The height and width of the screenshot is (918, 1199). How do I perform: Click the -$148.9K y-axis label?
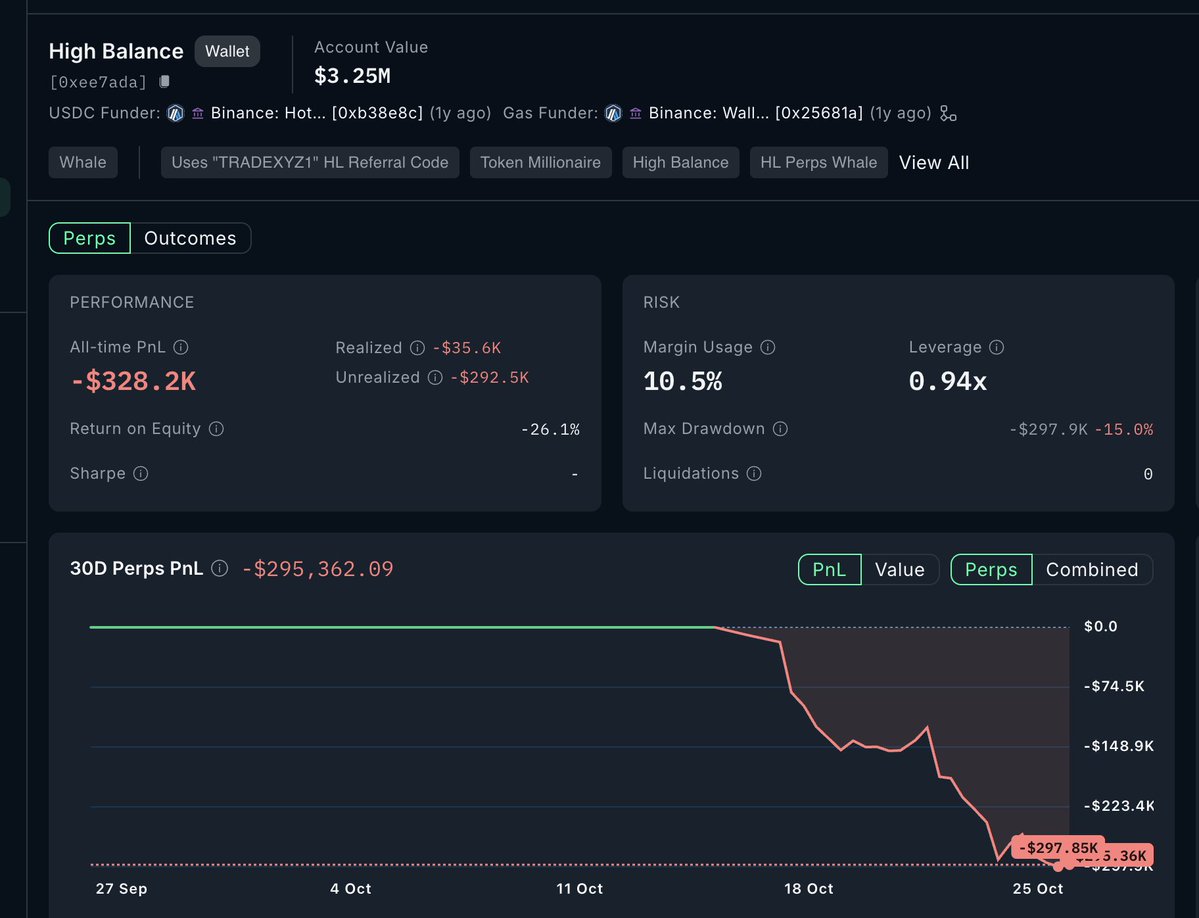[1119, 746]
